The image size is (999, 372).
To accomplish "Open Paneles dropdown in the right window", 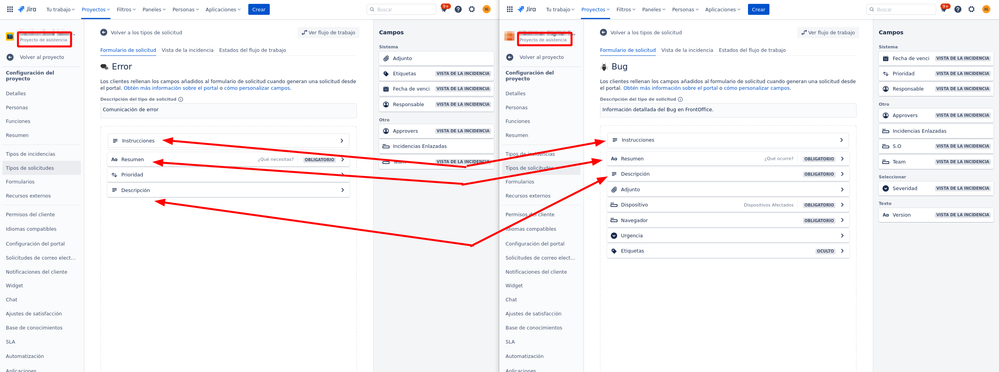I will tap(653, 10).
